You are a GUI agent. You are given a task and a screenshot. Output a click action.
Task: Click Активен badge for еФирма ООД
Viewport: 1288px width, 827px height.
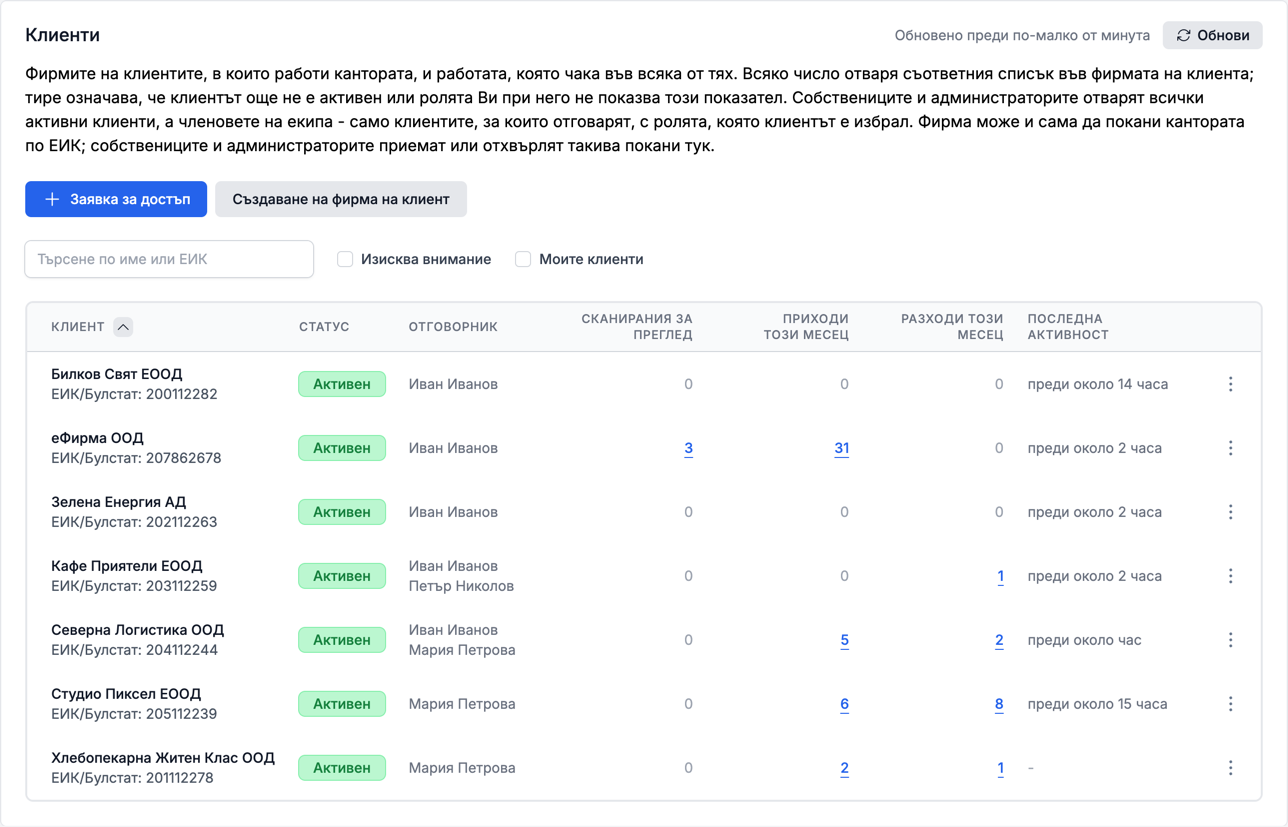[342, 448]
